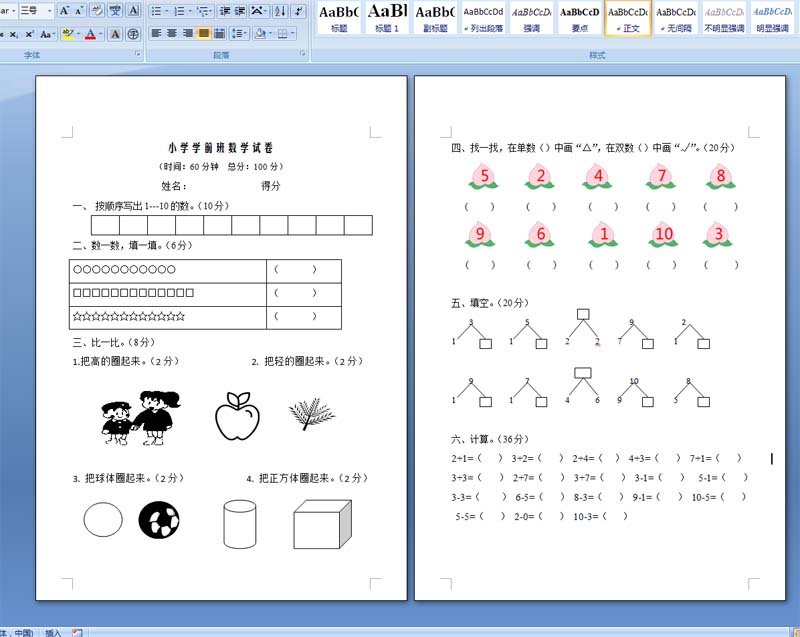Screen dimensions: 800x637
Task: Toggle superscript formatting
Action: point(30,34)
